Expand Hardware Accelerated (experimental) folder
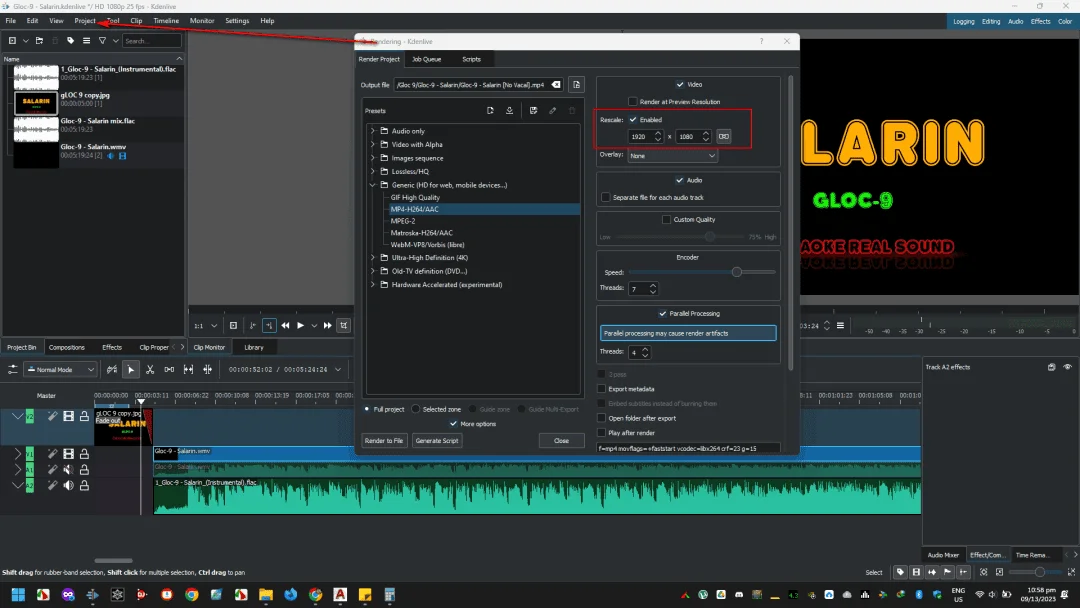Image resolution: width=1080 pixels, height=608 pixels. pos(373,284)
